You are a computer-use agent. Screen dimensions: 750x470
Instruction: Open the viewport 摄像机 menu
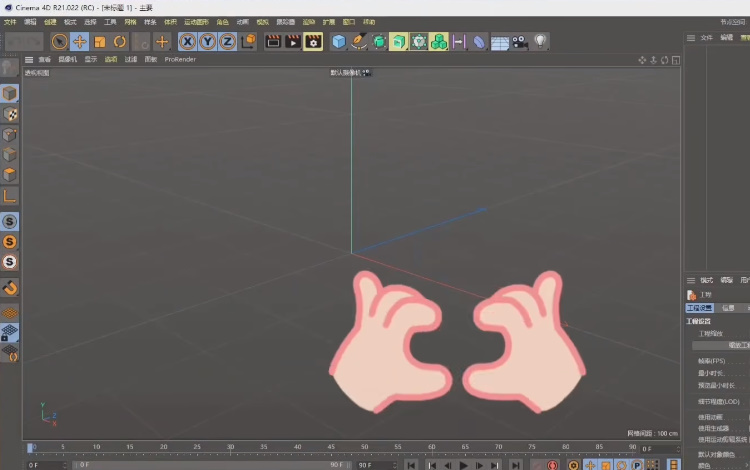click(67, 59)
